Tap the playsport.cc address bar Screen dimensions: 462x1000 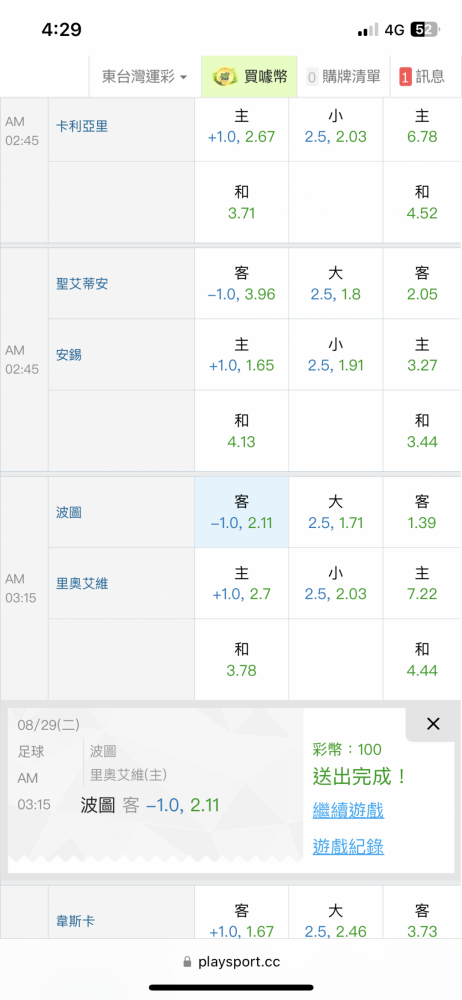pos(231,962)
